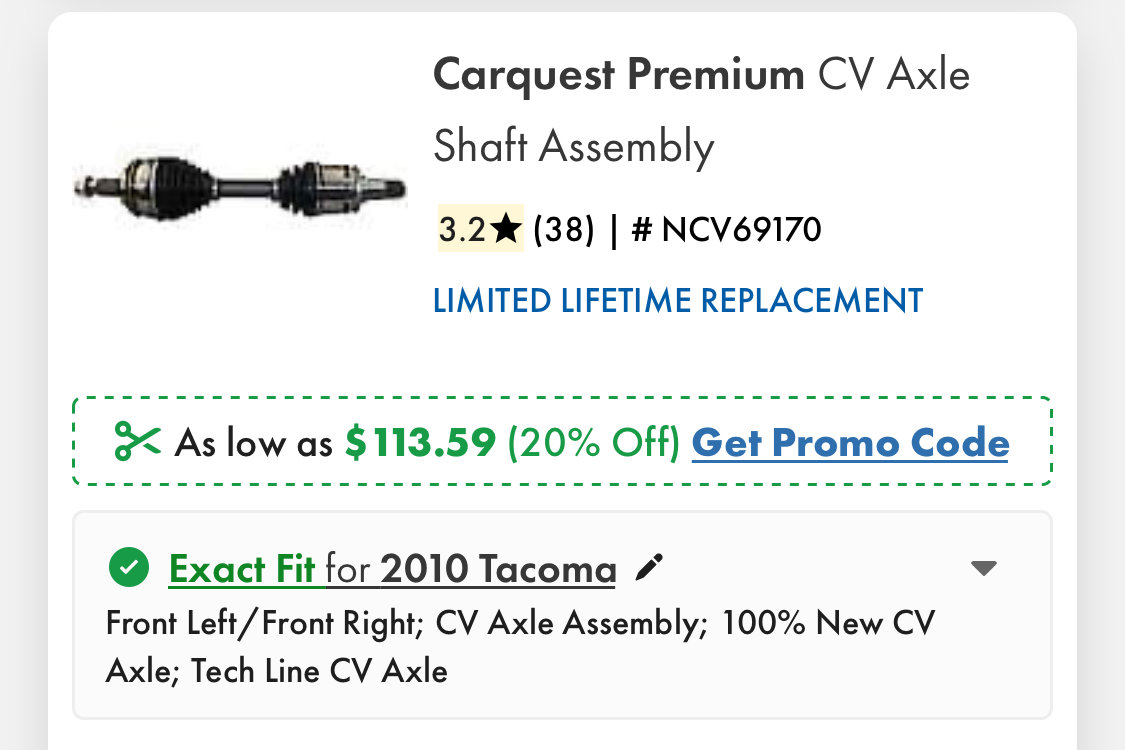Click the $113.59 promo price
The width and height of the screenshot is (1125, 750).
420,442
